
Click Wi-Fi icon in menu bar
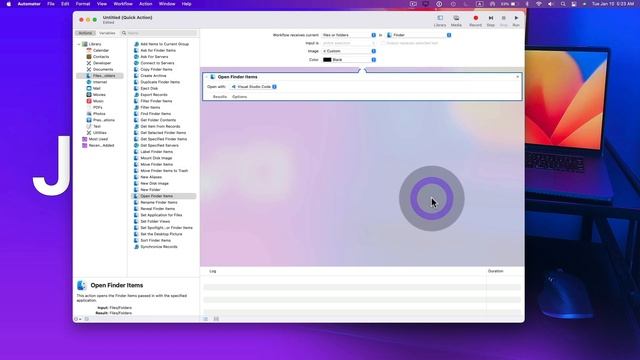click(538, 4)
